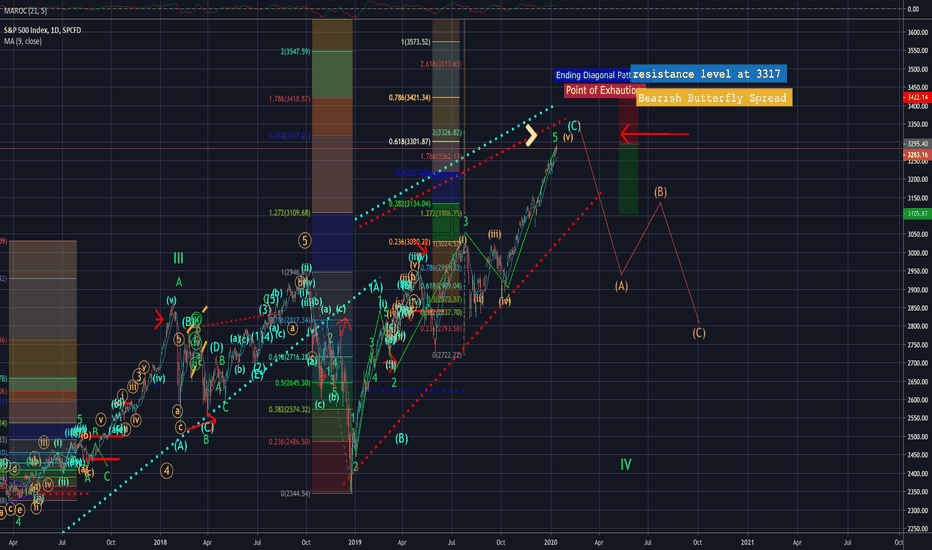Select the cream-yellow chevron marker on the chart

coord(531,135)
